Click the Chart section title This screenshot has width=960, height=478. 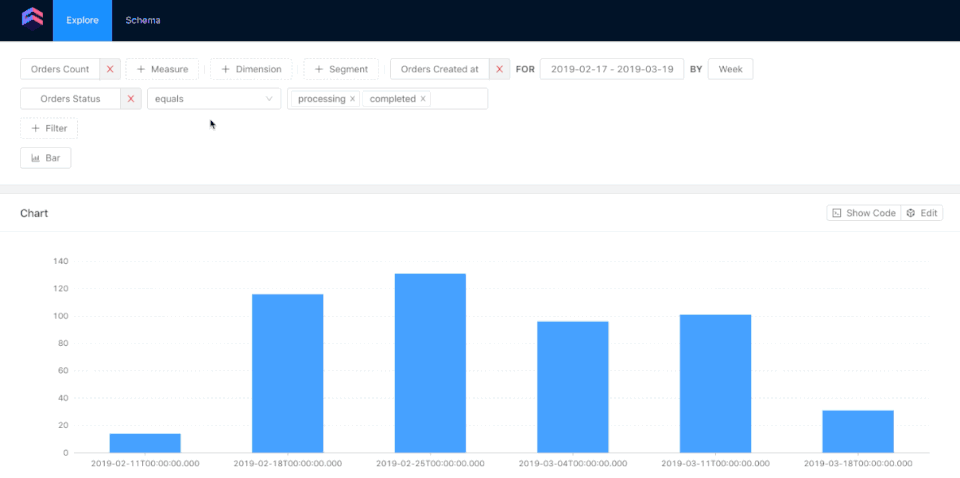point(34,213)
